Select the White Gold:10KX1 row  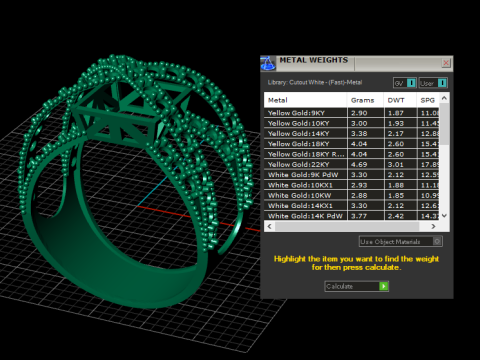coord(352,185)
